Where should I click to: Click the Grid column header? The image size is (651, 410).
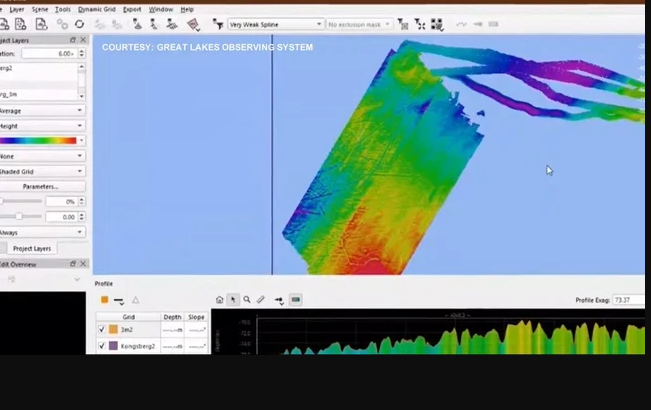tap(129, 317)
